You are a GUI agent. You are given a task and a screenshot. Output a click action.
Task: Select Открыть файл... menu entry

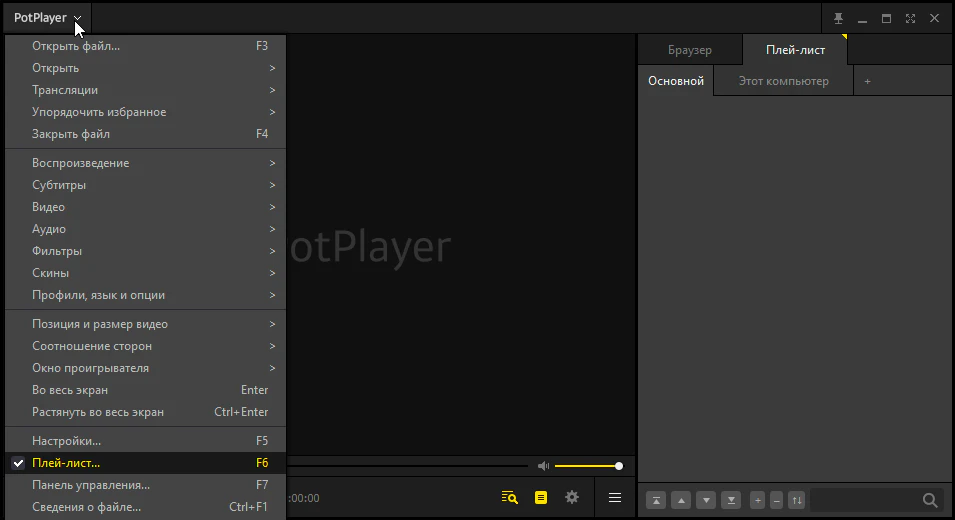pos(76,46)
